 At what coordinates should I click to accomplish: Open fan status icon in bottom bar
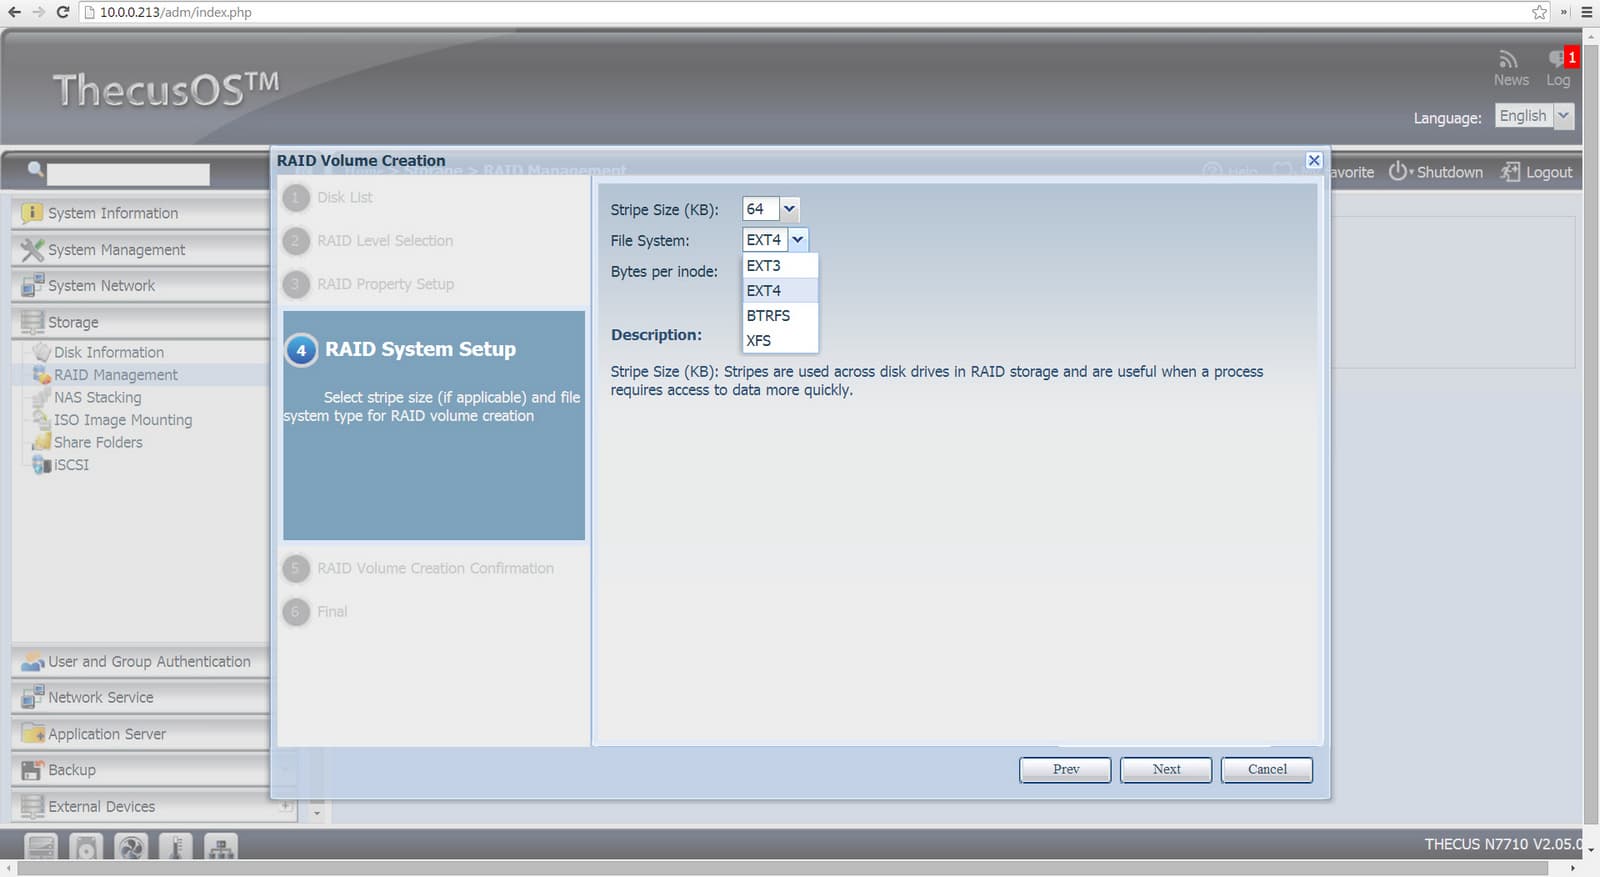pos(131,847)
